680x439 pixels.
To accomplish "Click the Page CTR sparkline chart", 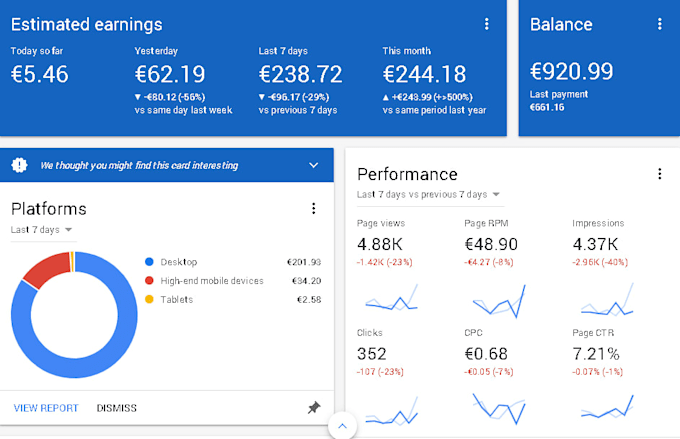I will [x=605, y=409].
